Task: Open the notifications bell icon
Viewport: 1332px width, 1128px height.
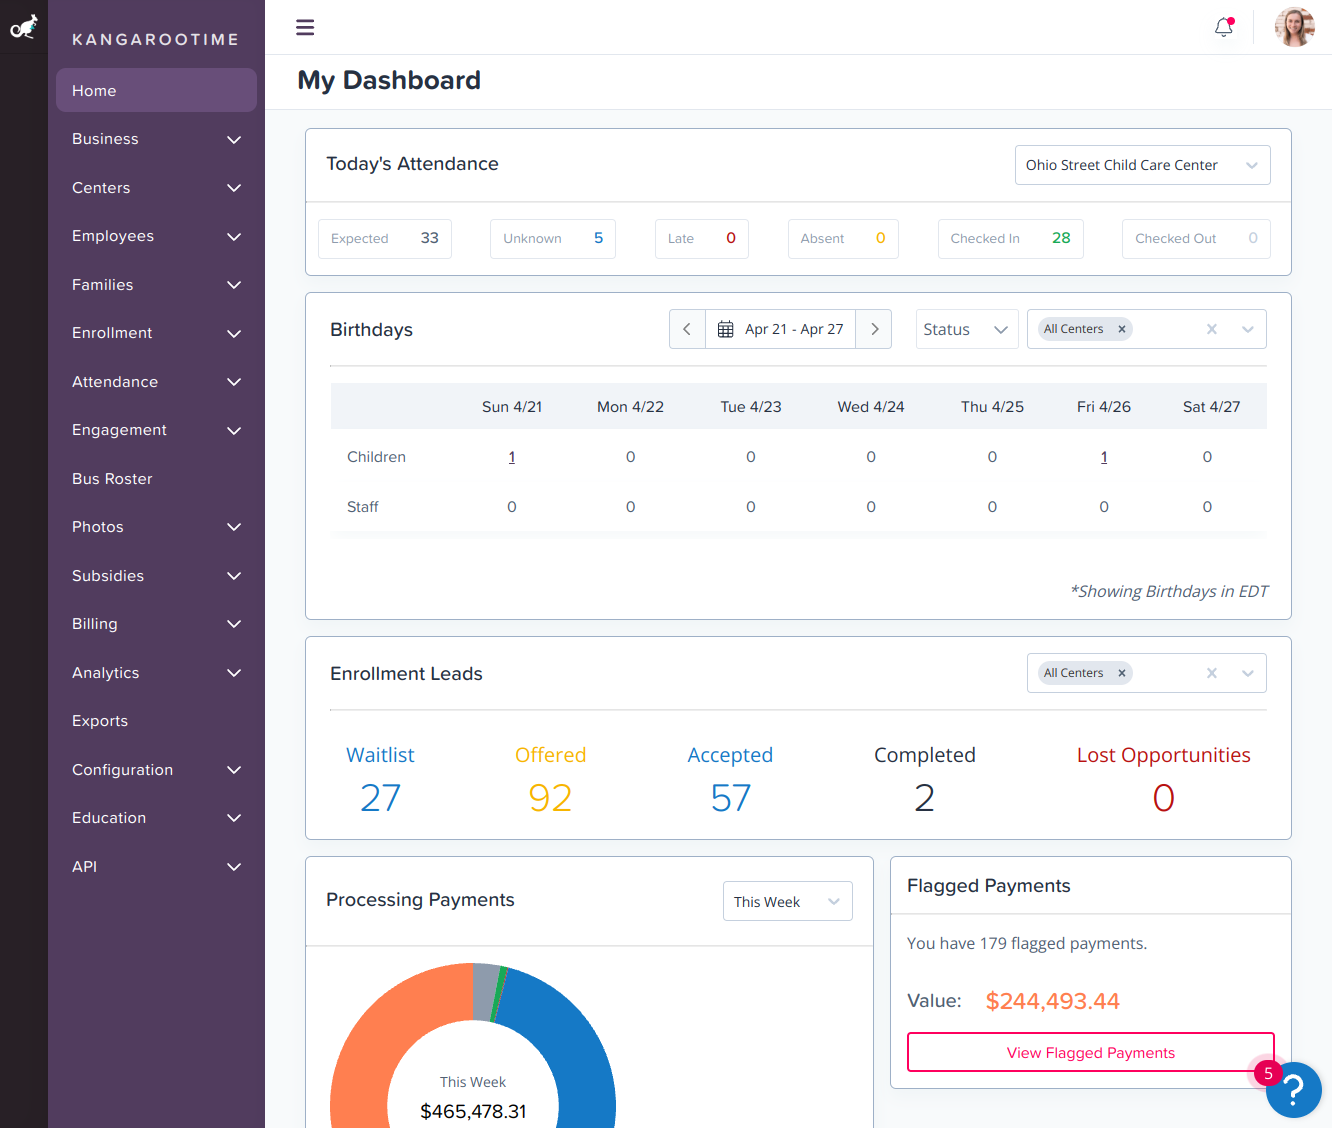Action: tap(1224, 27)
